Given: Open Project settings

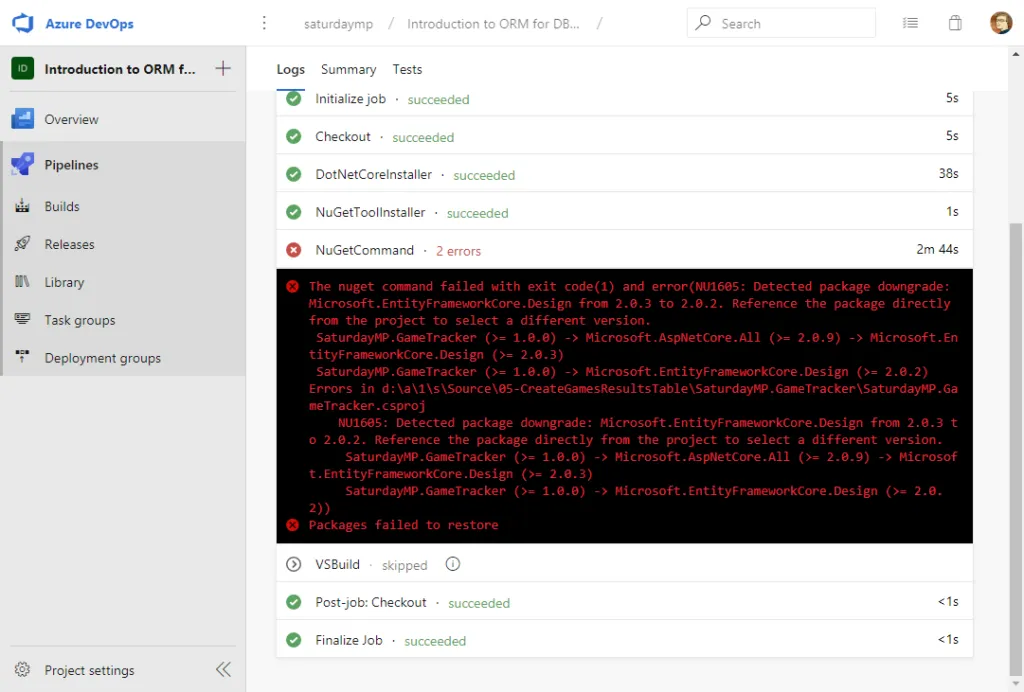Looking at the screenshot, I should point(89,670).
